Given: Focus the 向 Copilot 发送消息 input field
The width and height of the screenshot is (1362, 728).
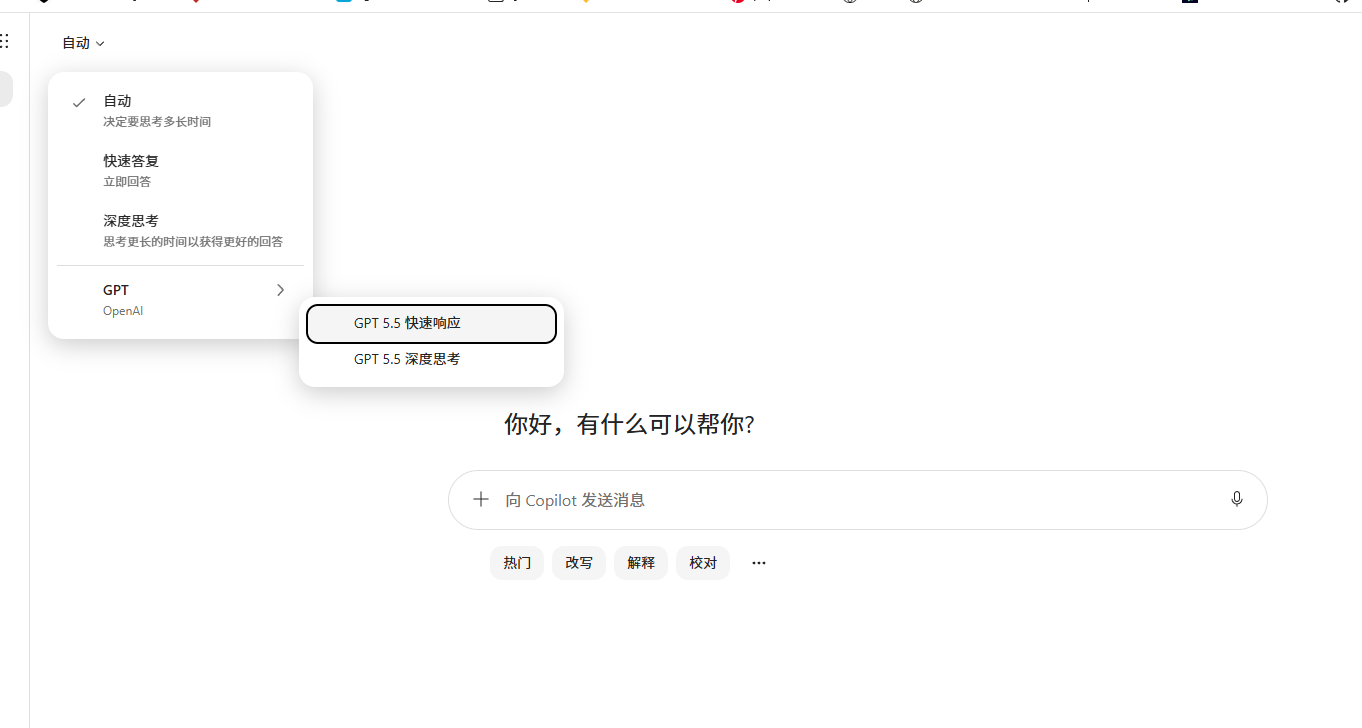Looking at the screenshot, I should click(x=857, y=500).
